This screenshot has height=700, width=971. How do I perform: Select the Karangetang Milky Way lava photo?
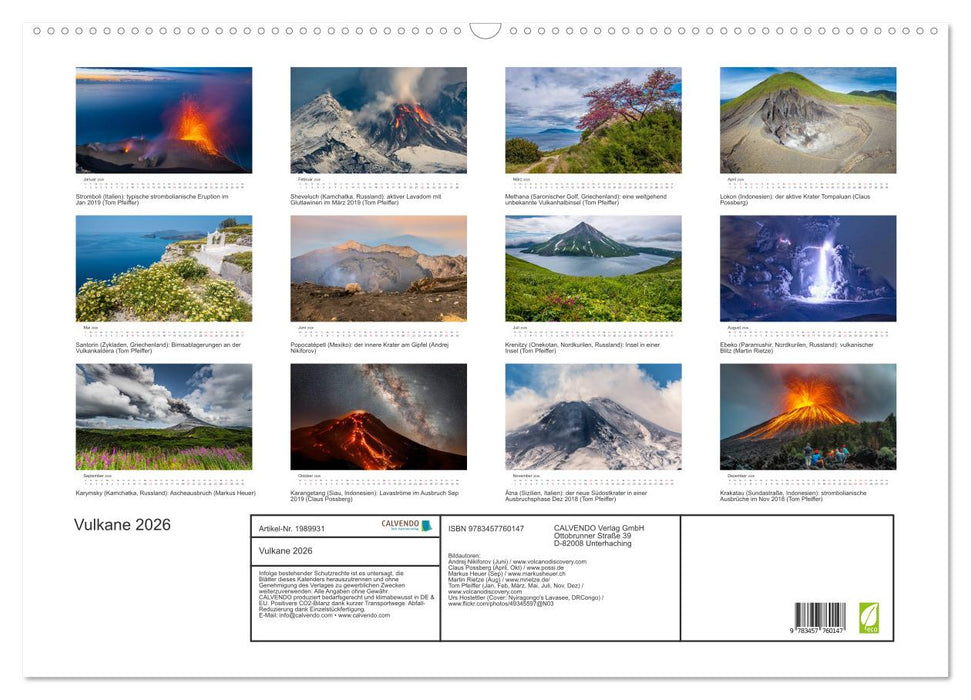[378, 416]
